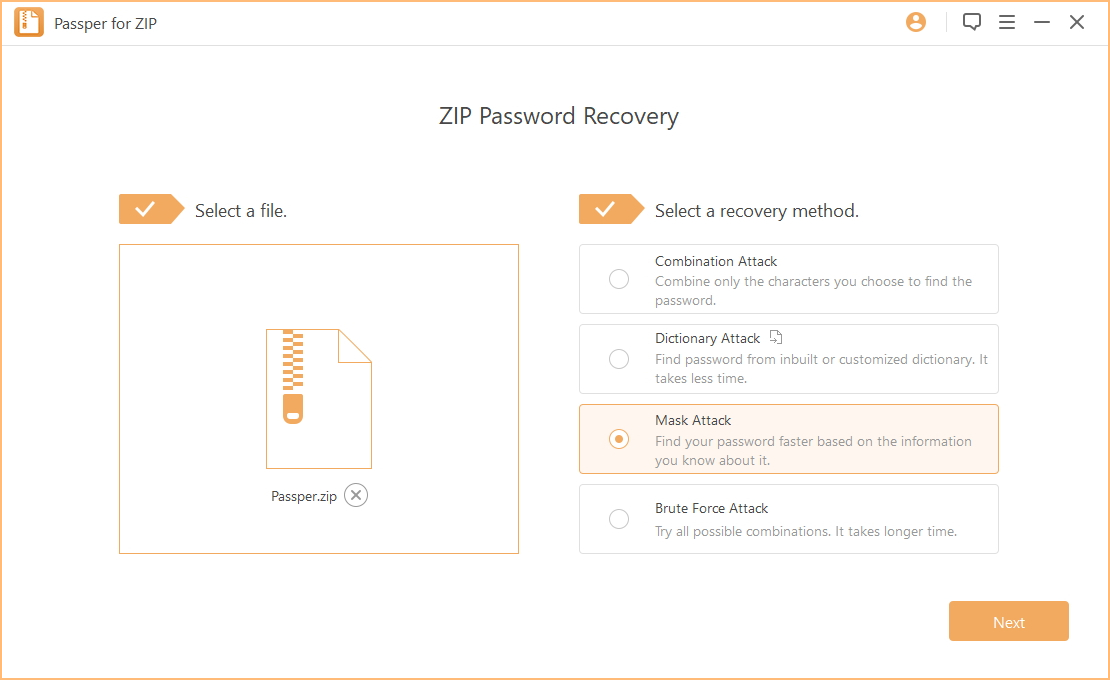This screenshot has height=680, width=1110.
Task: Click the Next button
Action: [1009, 621]
